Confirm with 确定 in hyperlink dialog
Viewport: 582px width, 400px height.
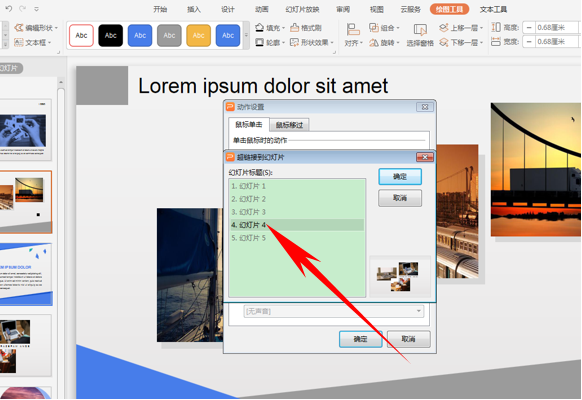click(400, 177)
